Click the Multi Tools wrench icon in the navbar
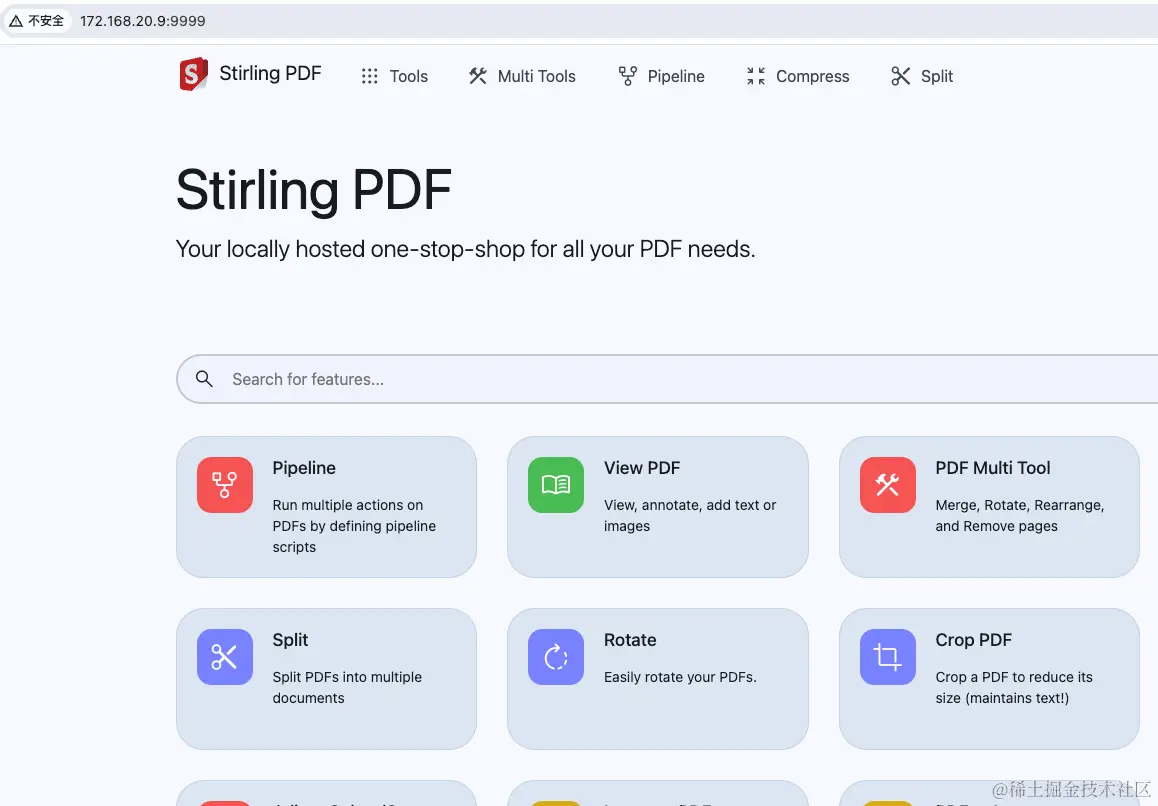 pos(478,76)
